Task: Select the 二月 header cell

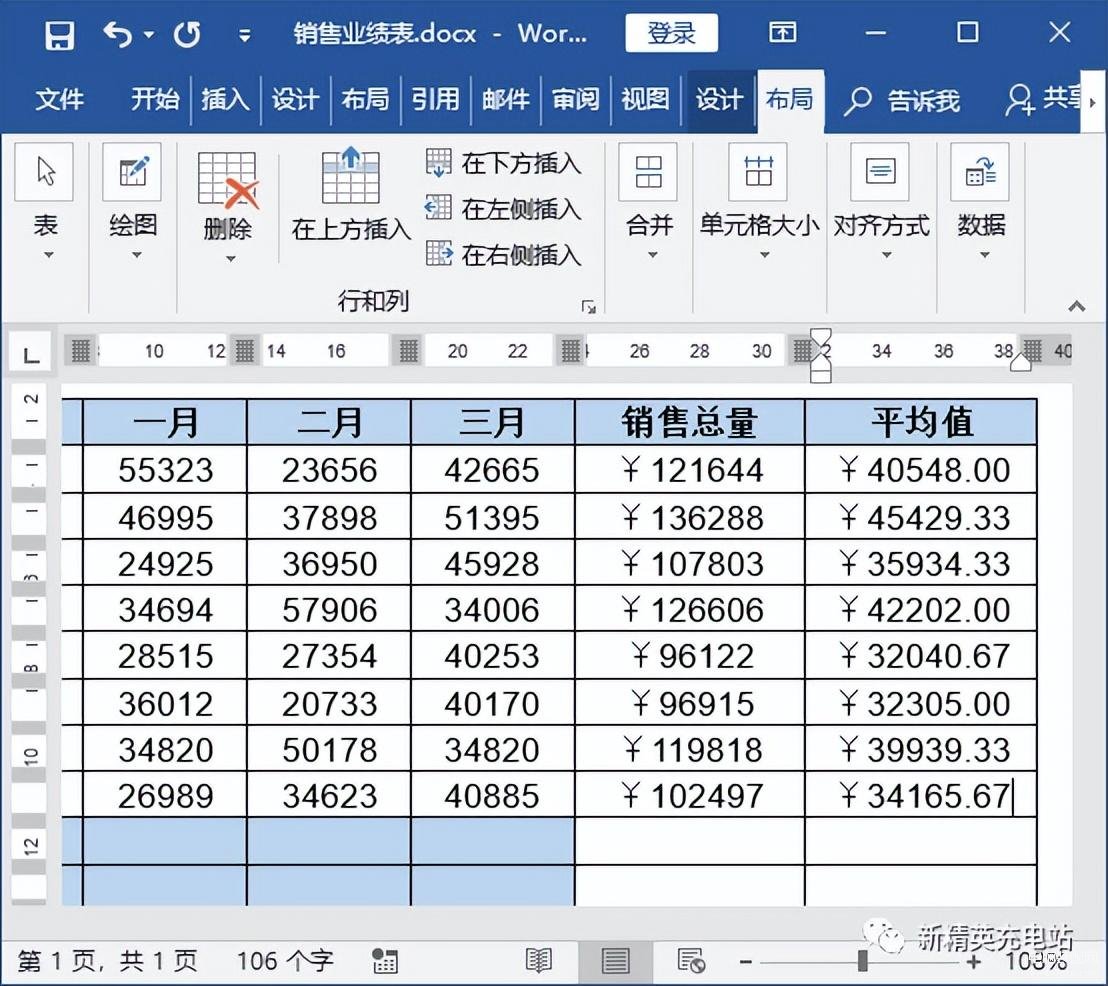Action: [x=329, y=423]
